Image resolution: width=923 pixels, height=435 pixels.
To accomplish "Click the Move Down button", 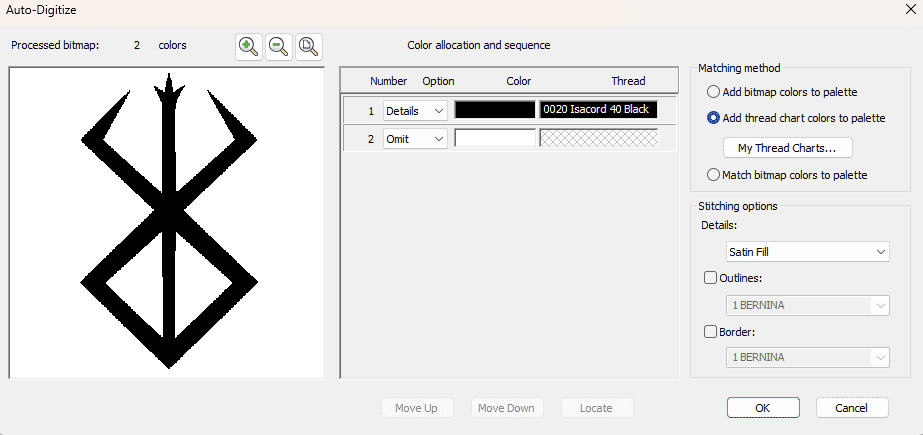I will click(x=507, y=408).
